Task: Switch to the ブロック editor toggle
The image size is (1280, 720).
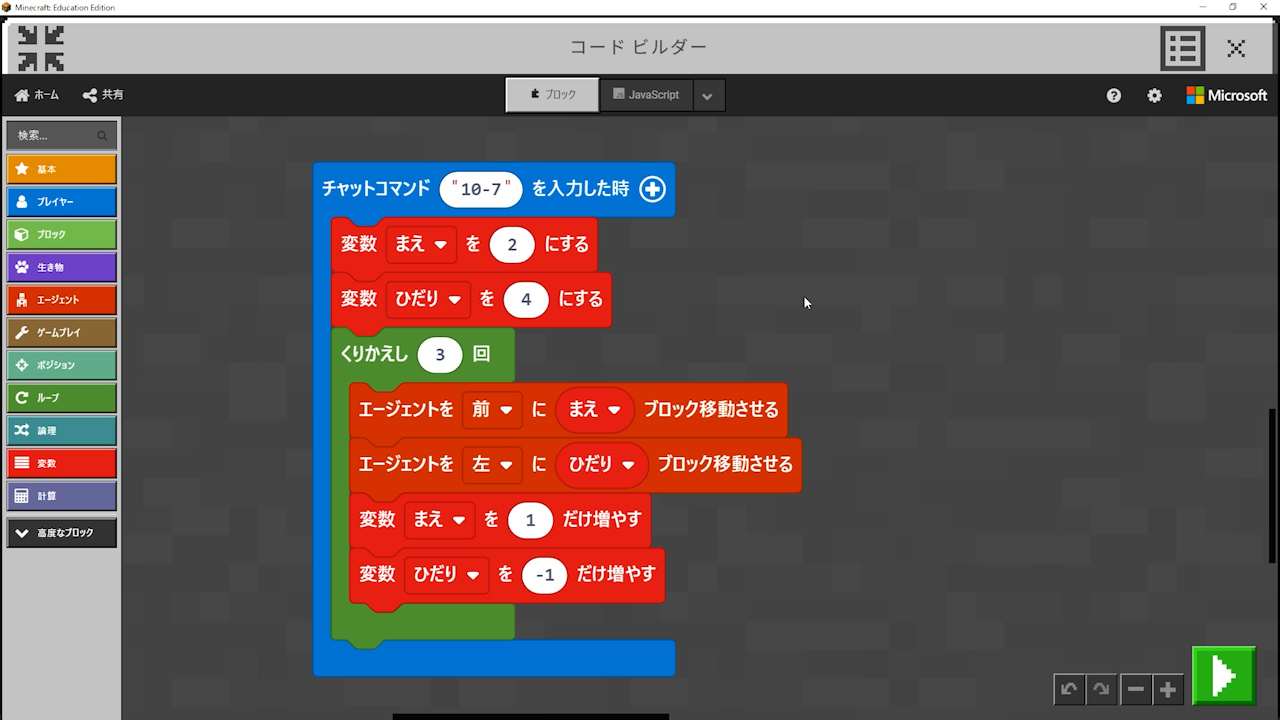Action: click(552, 95)
